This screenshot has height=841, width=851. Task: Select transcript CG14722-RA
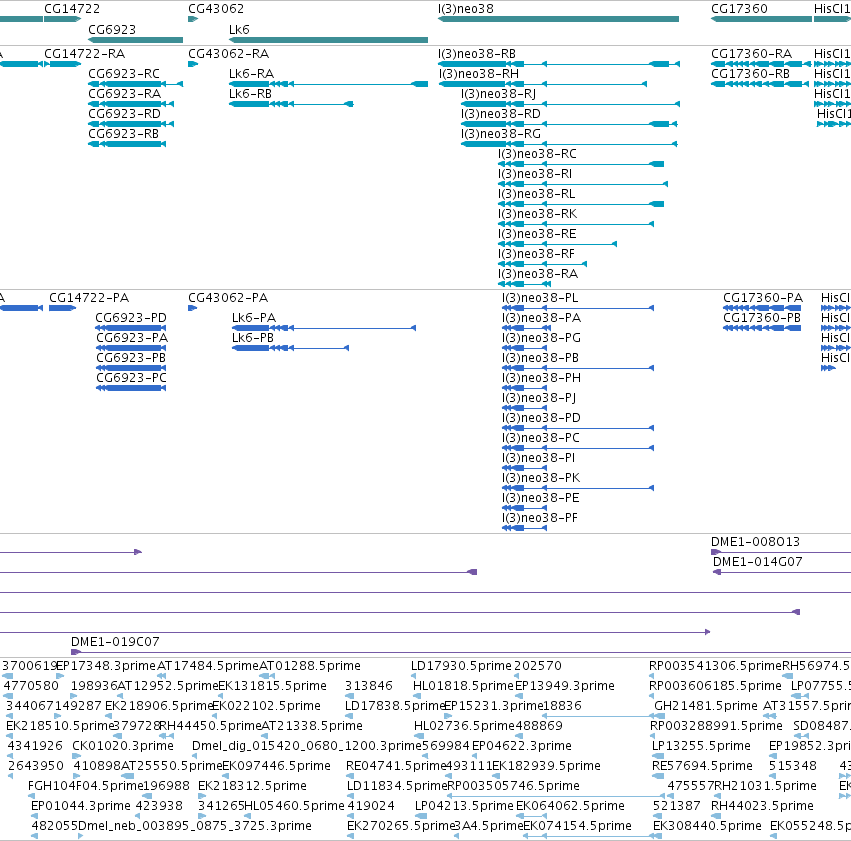point(85,54)
